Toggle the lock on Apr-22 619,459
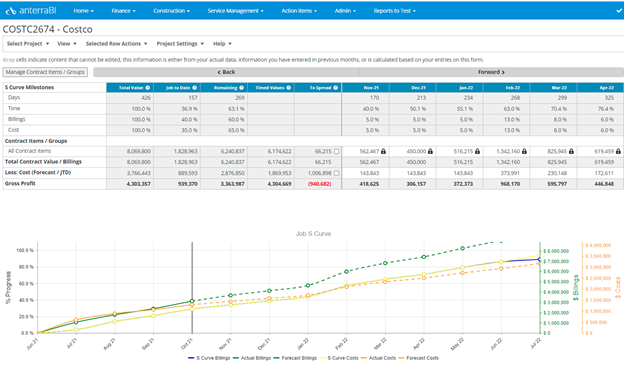The height and width of the screenshot is (365, 624). pyautogui.click(x=618, y=151)
